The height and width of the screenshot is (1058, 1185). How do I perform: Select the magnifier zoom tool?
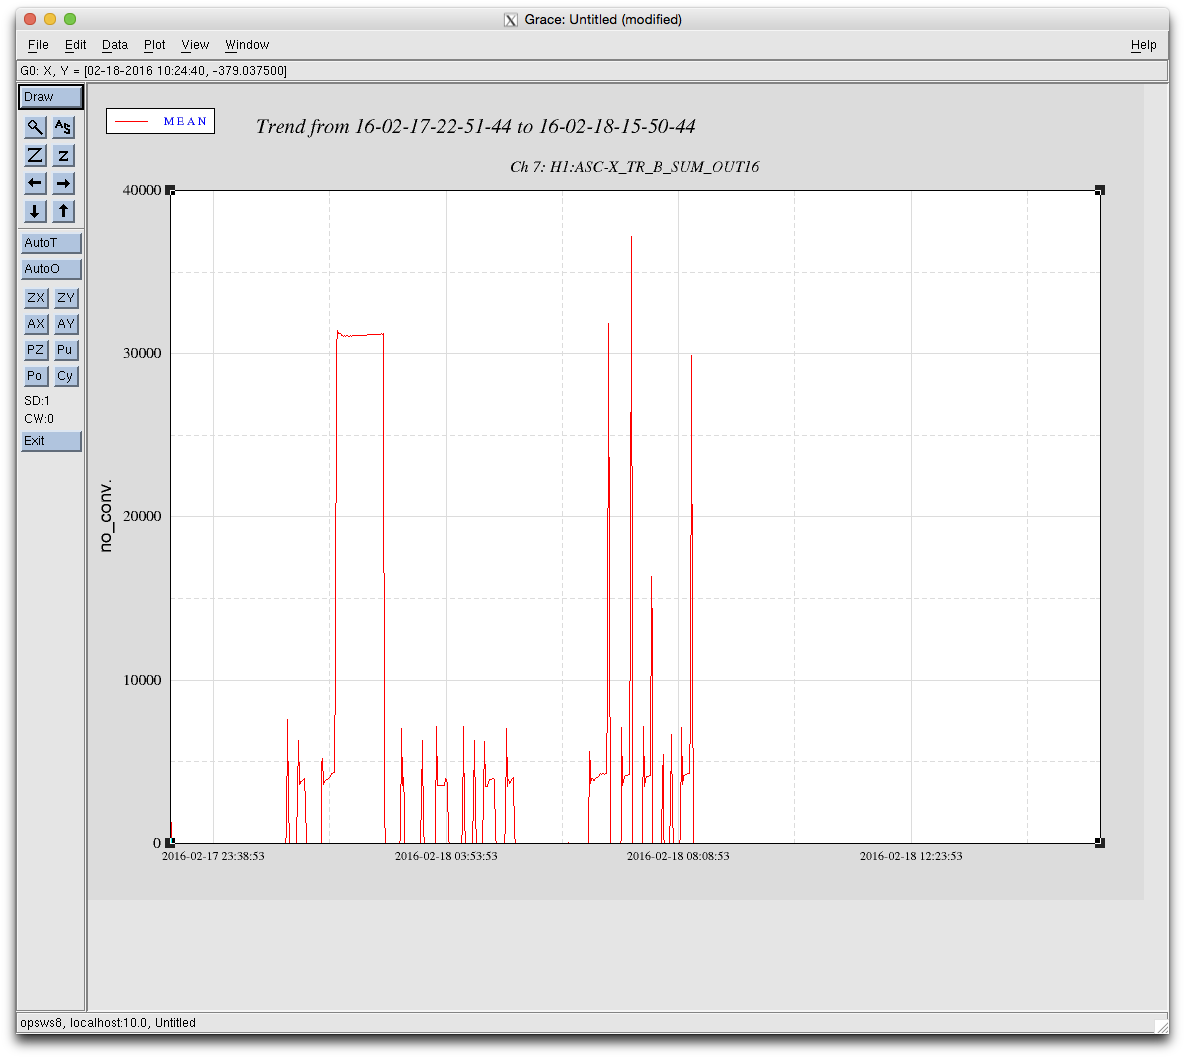point(35,127)
